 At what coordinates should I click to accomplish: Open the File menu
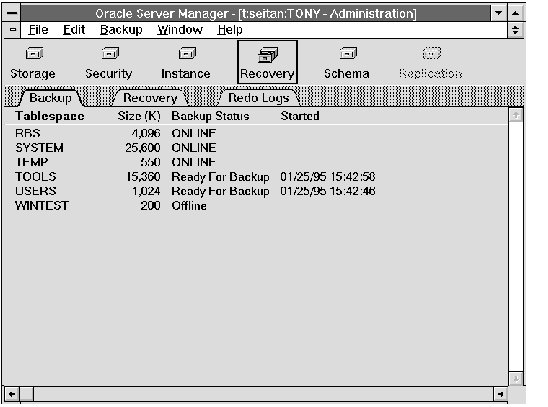(x=38, y=30)
